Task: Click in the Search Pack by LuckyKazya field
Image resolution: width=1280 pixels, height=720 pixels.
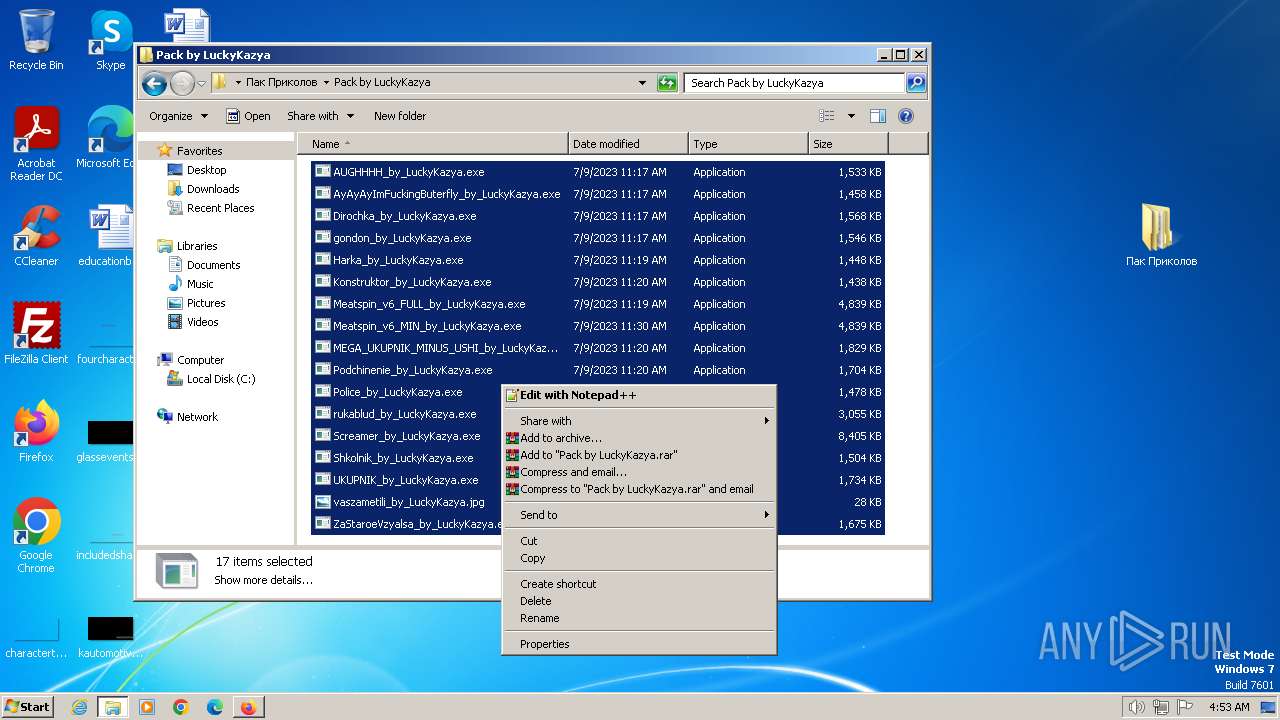Action: (795, 83)
